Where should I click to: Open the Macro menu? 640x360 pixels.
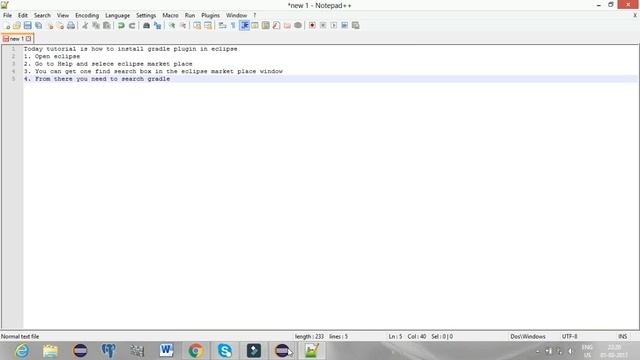click(170, 16)
